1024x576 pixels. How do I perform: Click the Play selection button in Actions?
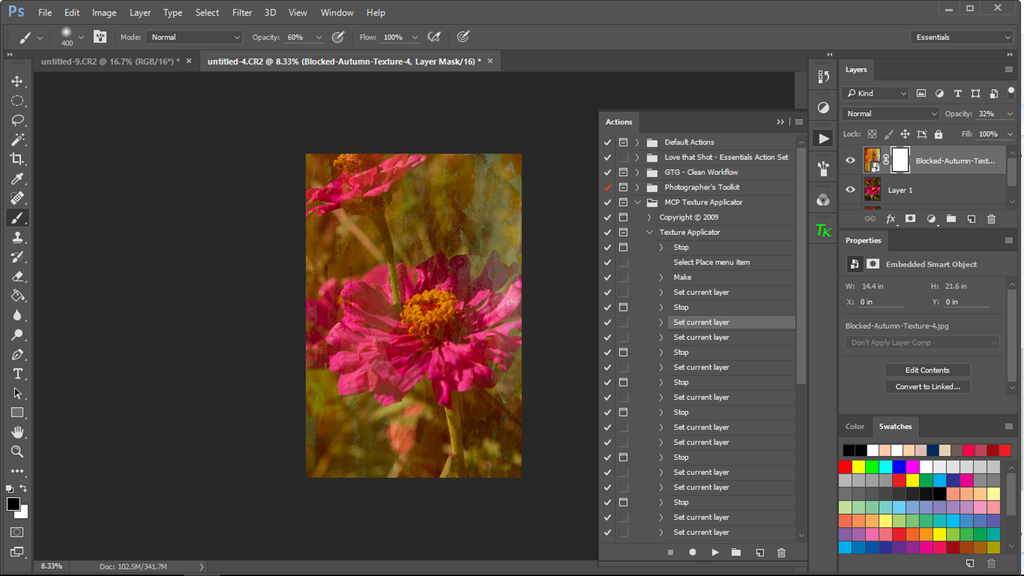(x=715, y=552)
